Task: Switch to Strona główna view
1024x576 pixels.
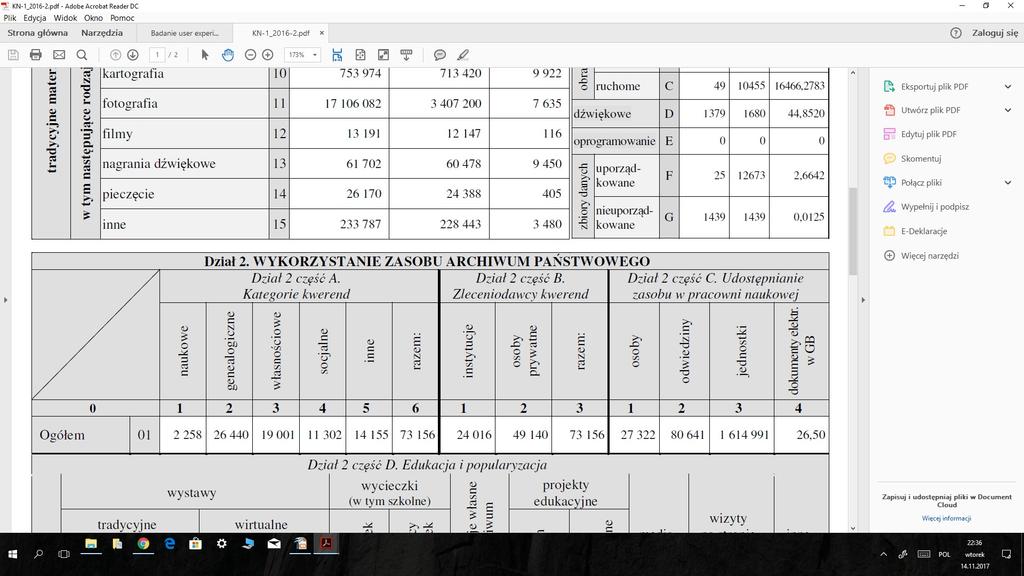Action: (37, 33)
